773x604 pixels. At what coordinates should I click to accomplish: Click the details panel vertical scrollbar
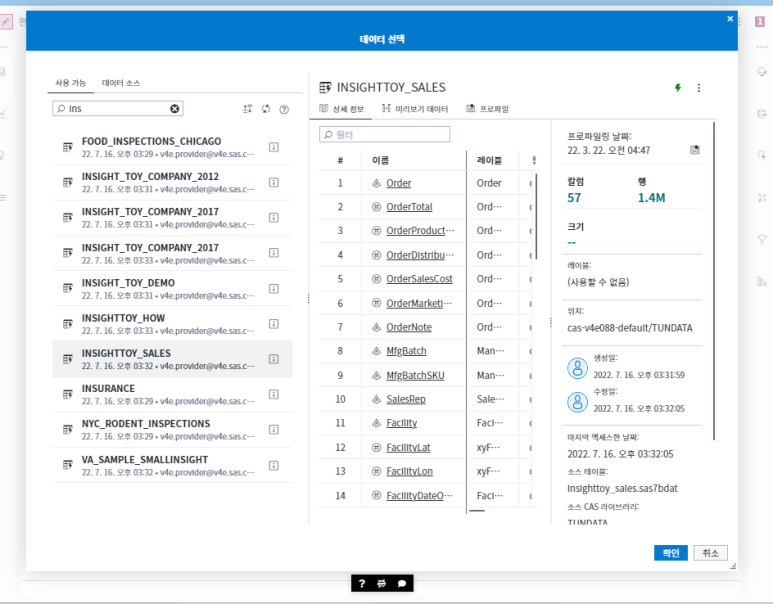(713, 281)
